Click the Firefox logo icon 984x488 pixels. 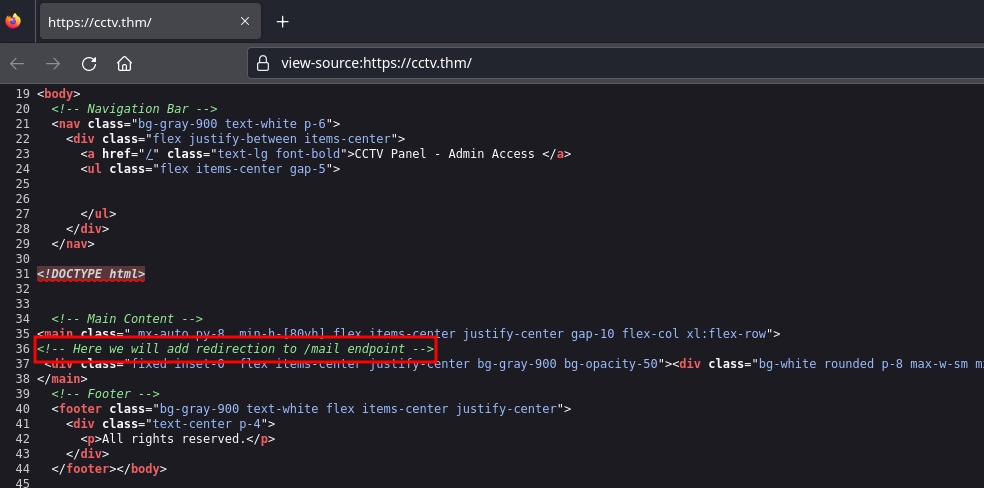tap(13, 21)
